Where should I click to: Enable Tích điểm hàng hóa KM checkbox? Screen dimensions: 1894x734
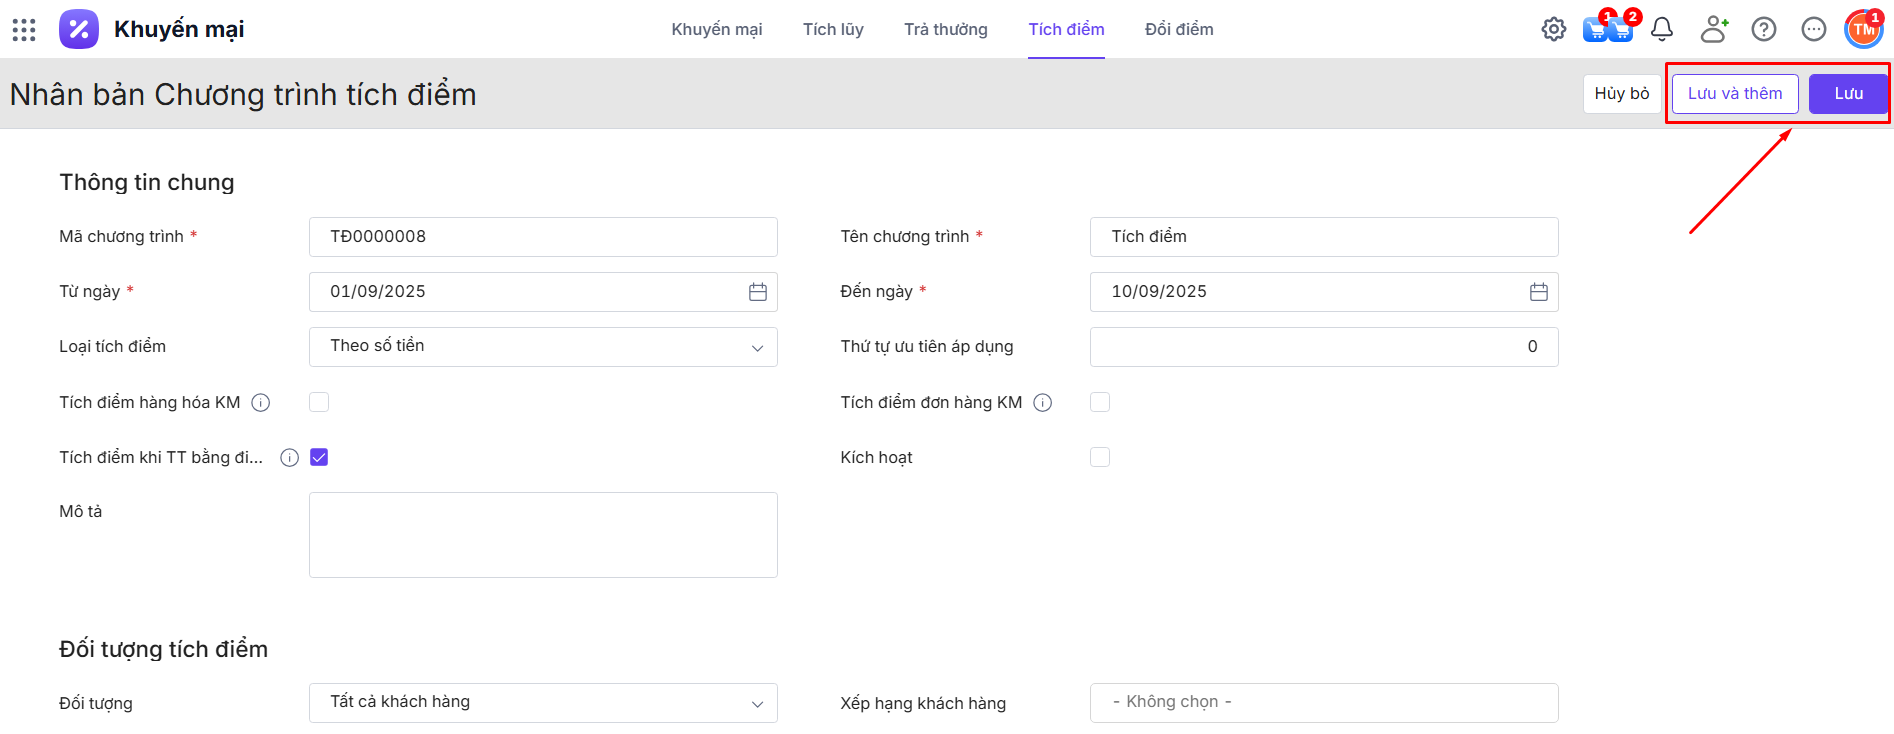319,402
